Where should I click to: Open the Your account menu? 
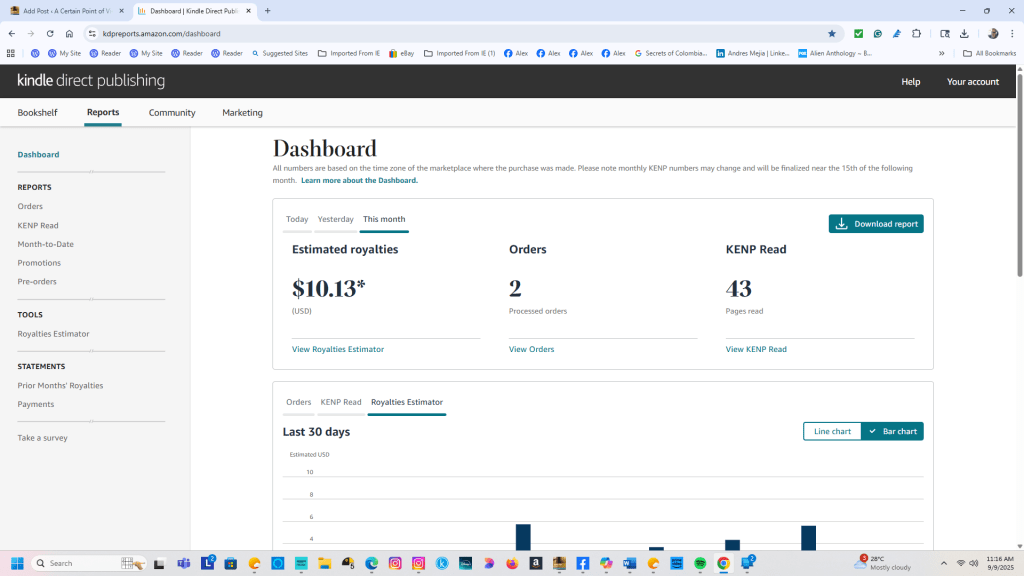pos(972,82)
